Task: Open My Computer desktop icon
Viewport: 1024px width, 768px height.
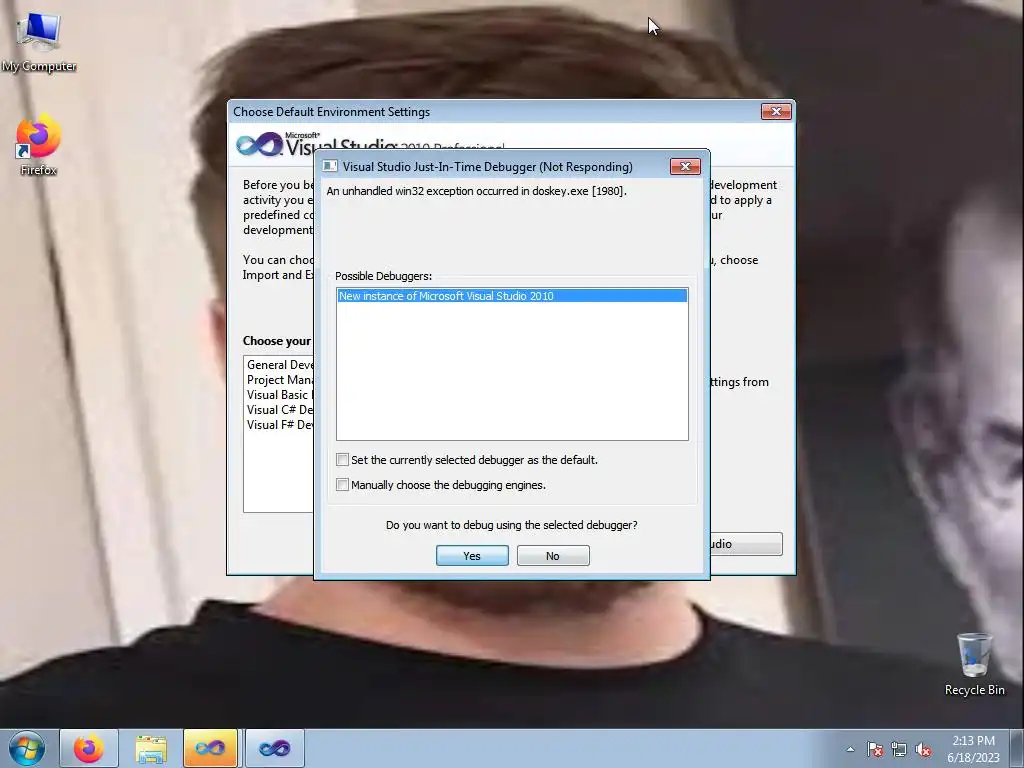Action: [x=39, y=42]
